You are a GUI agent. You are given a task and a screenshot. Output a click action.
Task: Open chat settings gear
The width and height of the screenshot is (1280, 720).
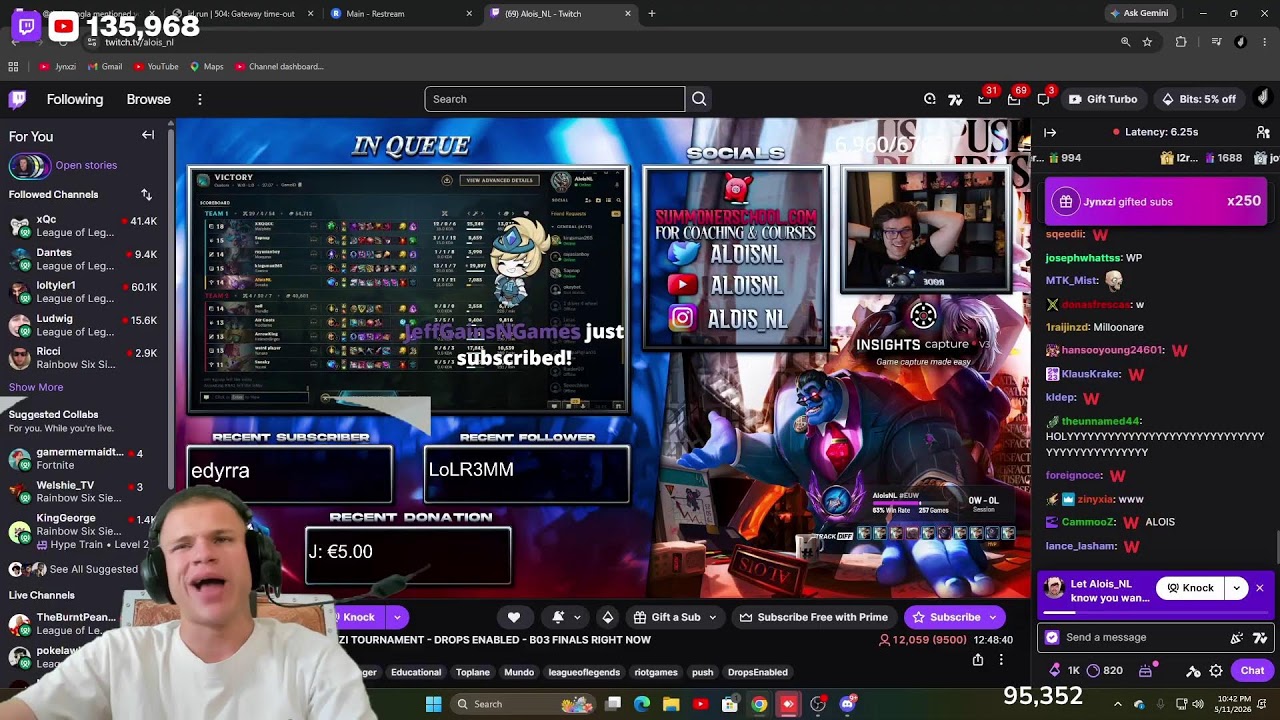pos(1216,671)
